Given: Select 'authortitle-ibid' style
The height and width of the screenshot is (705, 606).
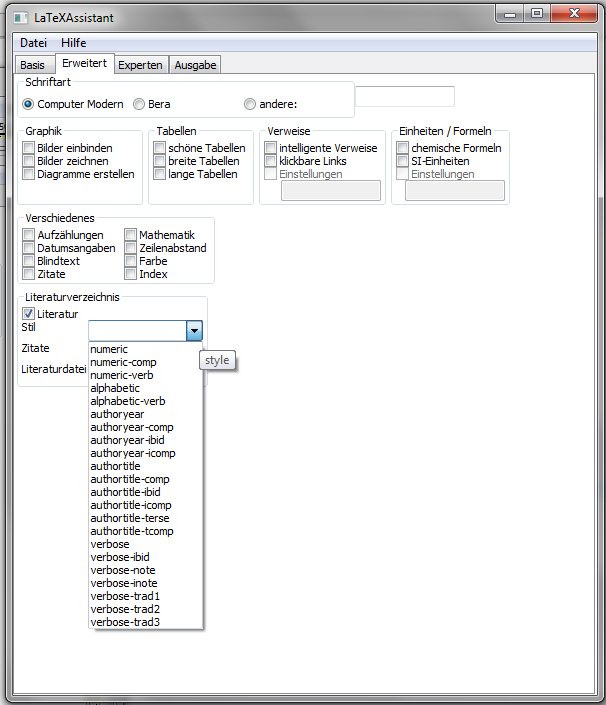Looking at the screenshot, I should (x=146, y=492).
